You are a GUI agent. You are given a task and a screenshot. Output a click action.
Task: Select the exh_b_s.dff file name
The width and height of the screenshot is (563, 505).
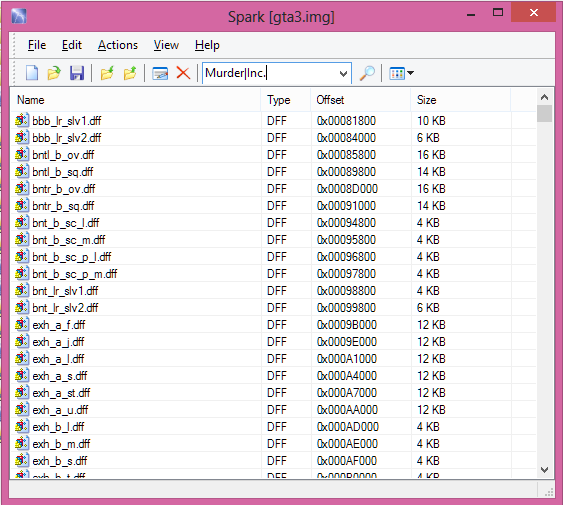tap(60, 461)
